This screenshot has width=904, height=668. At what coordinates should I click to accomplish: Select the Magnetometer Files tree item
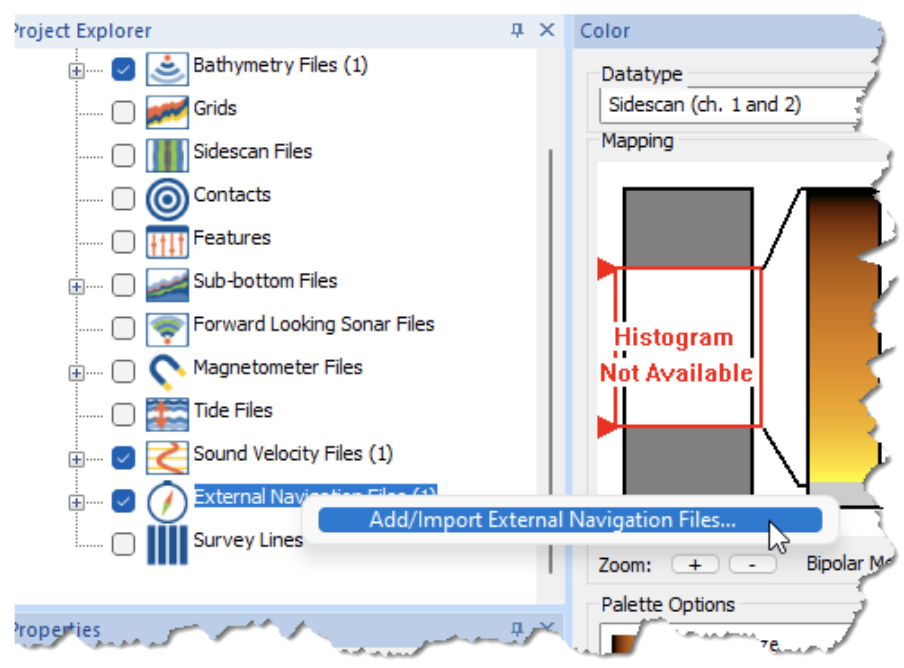(x=278, y=368)
